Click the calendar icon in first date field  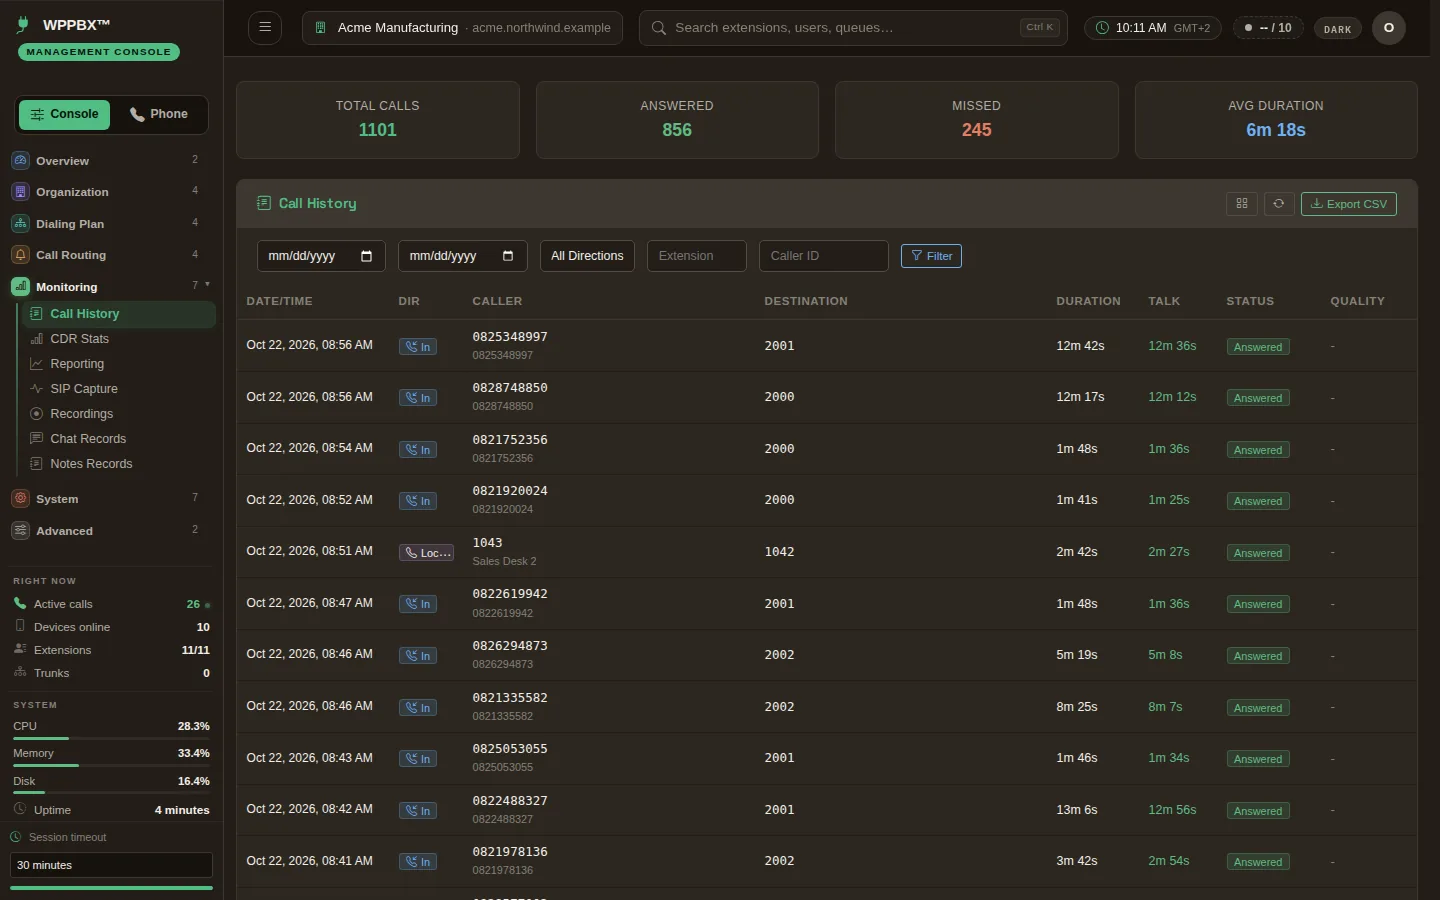tap(366, 256)
